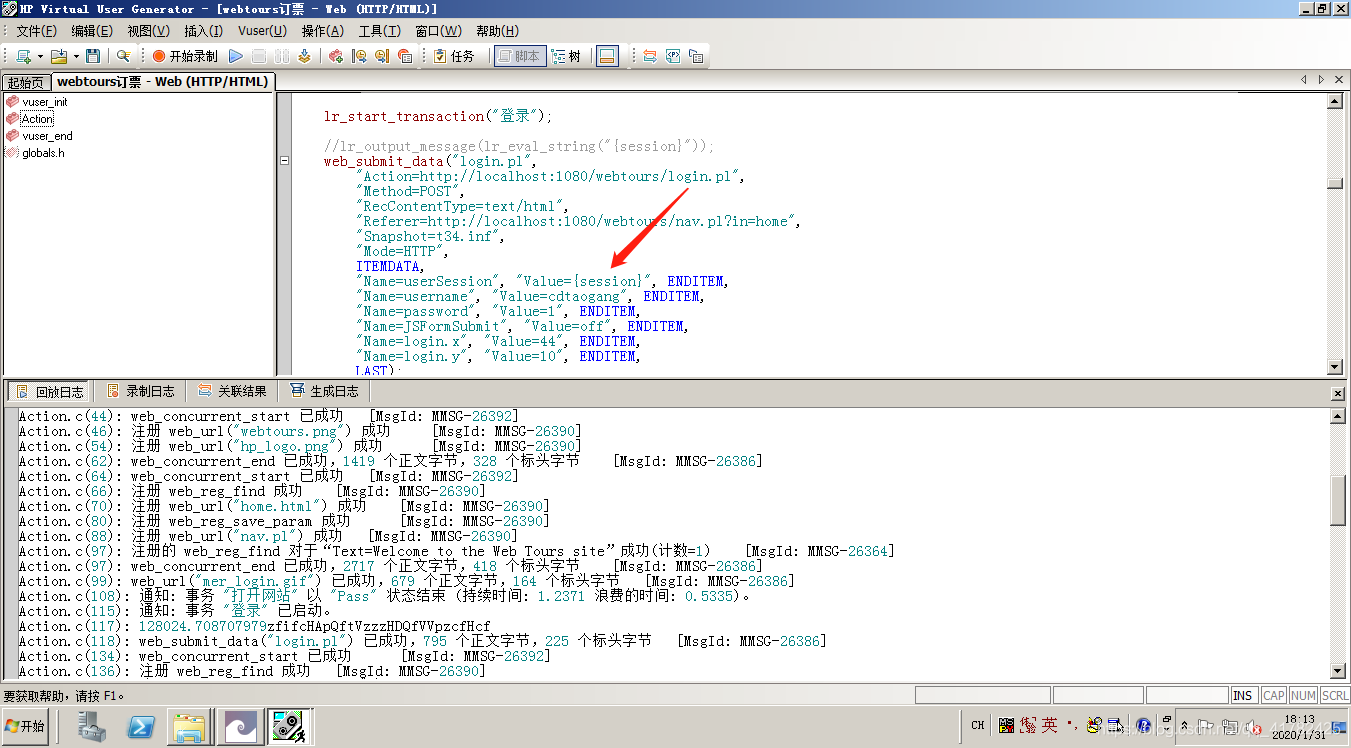The width and height of the screenshot is (1351, 748).
Task: Select the webtours订票 - Web (HTTP/HTML) tab
Action: 161,81
